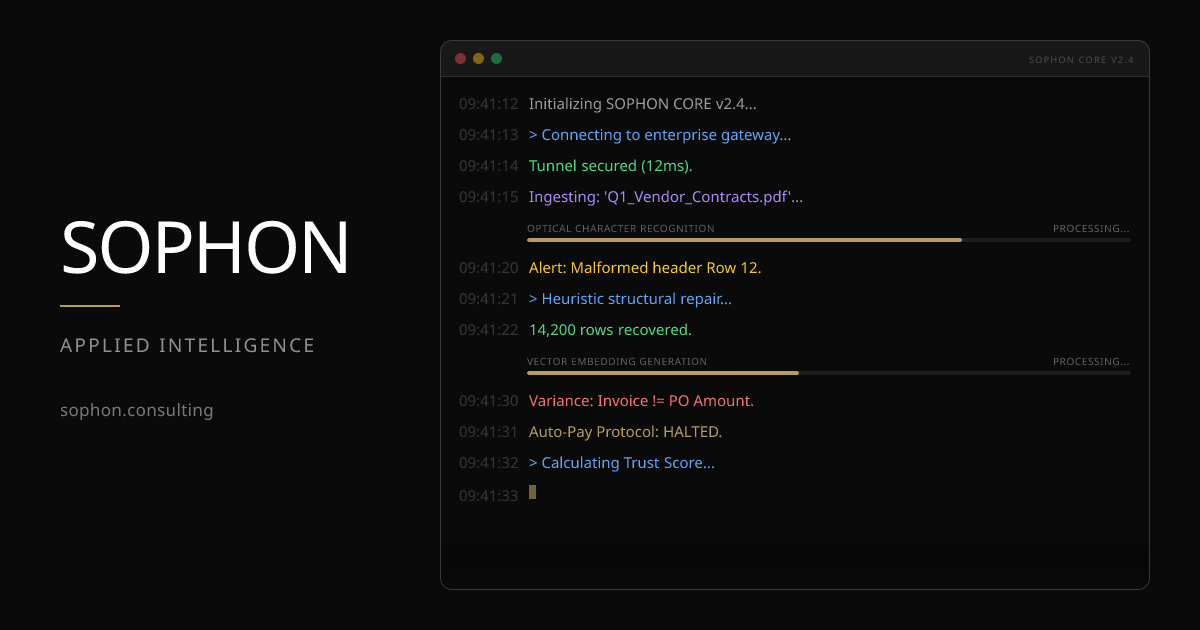
Task: Click the VECTOR EMBEDDING GENERATION label
Action: [x=617, y=362]
